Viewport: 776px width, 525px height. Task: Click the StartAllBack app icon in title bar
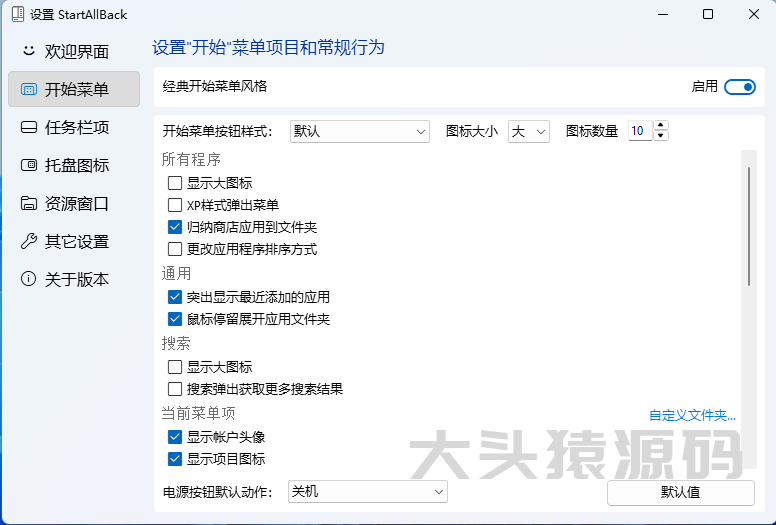click(x=16, y=15)
